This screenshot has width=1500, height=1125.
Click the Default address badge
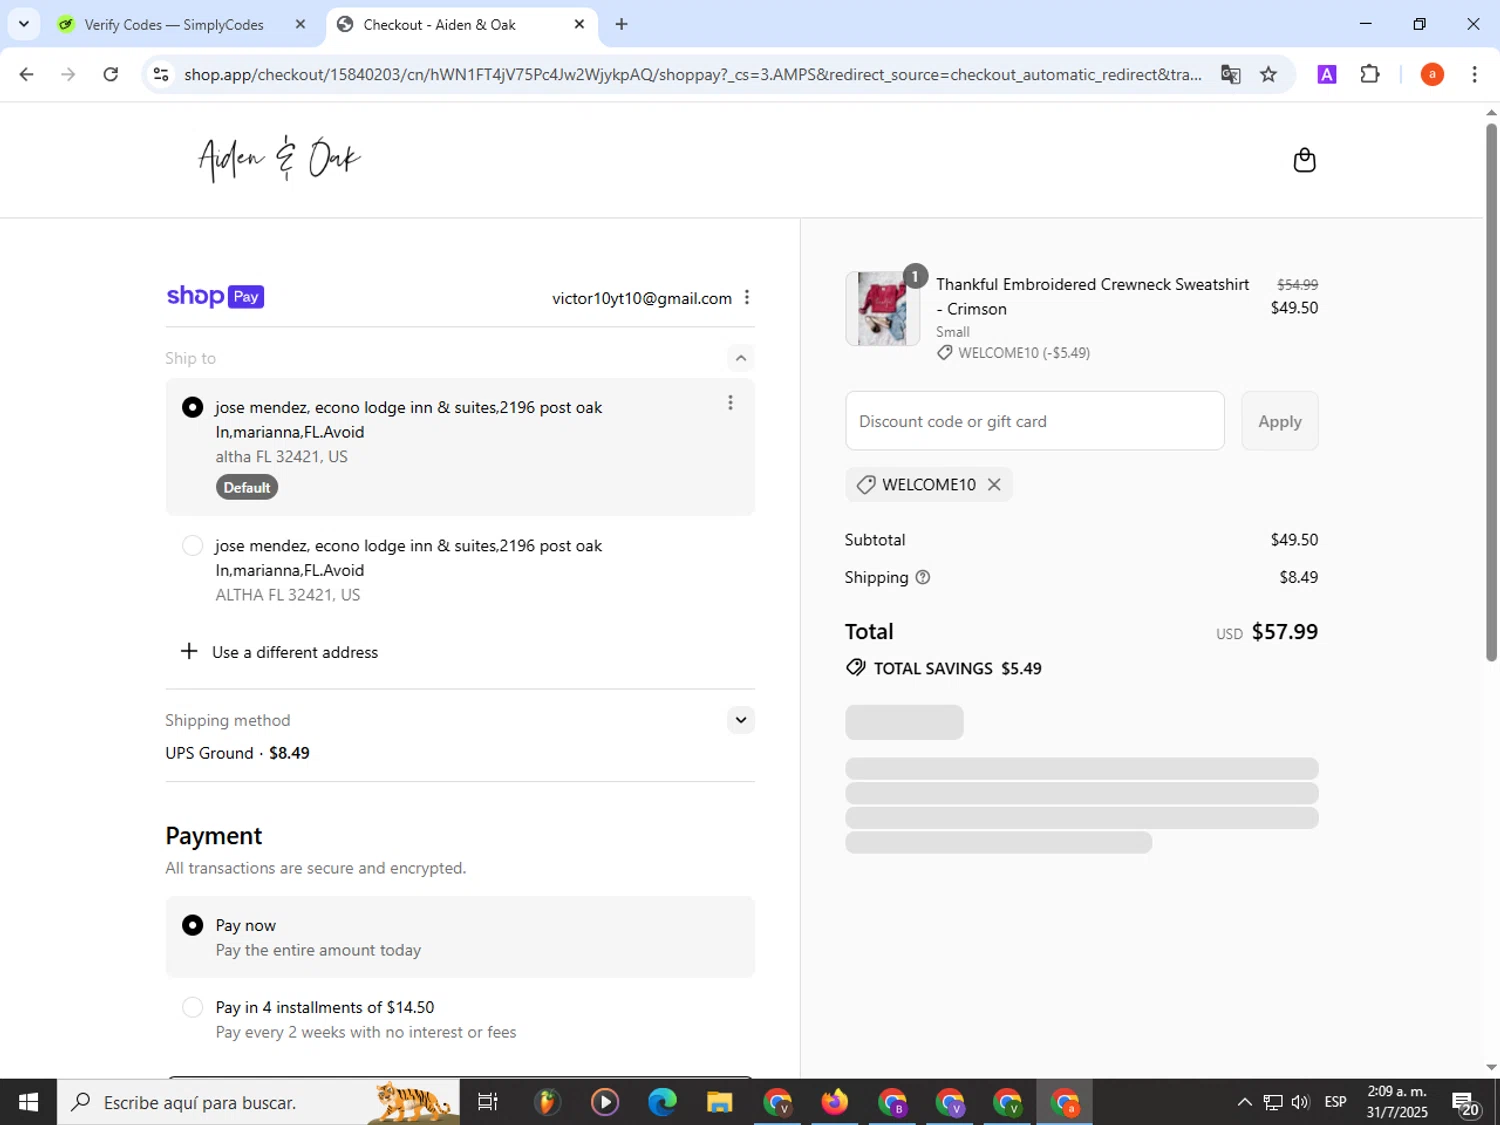(247, 487)
